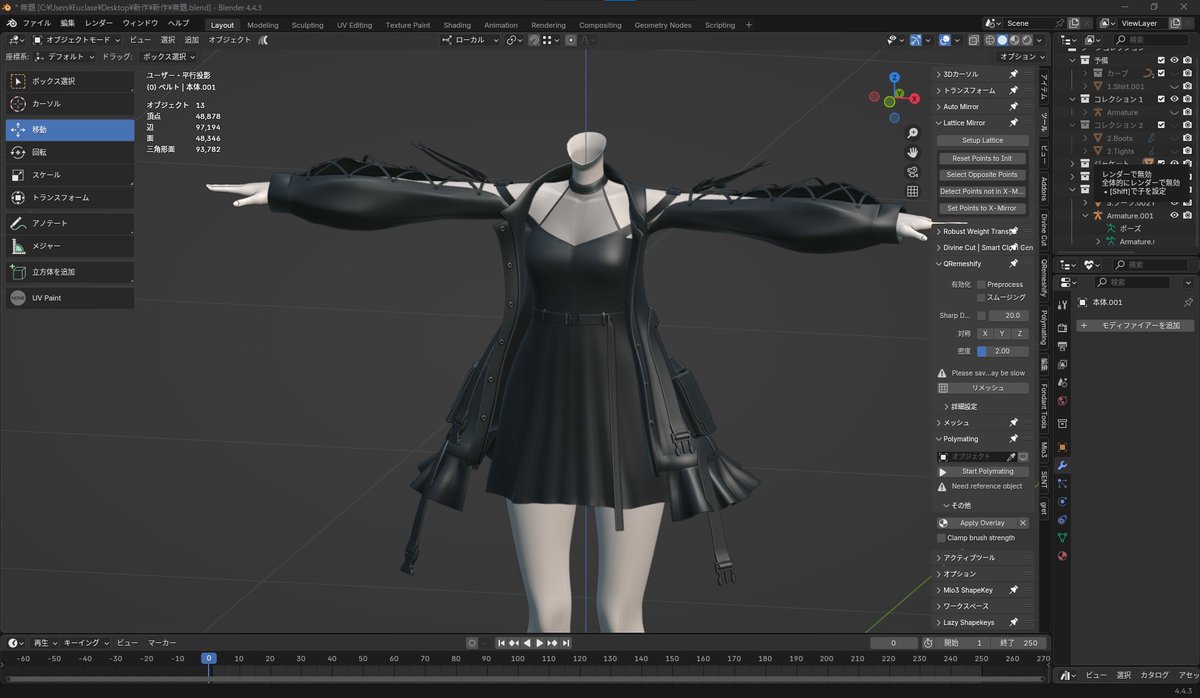
Task: Choose the アノテート (Annotate) tool
Action: [69, 223]
